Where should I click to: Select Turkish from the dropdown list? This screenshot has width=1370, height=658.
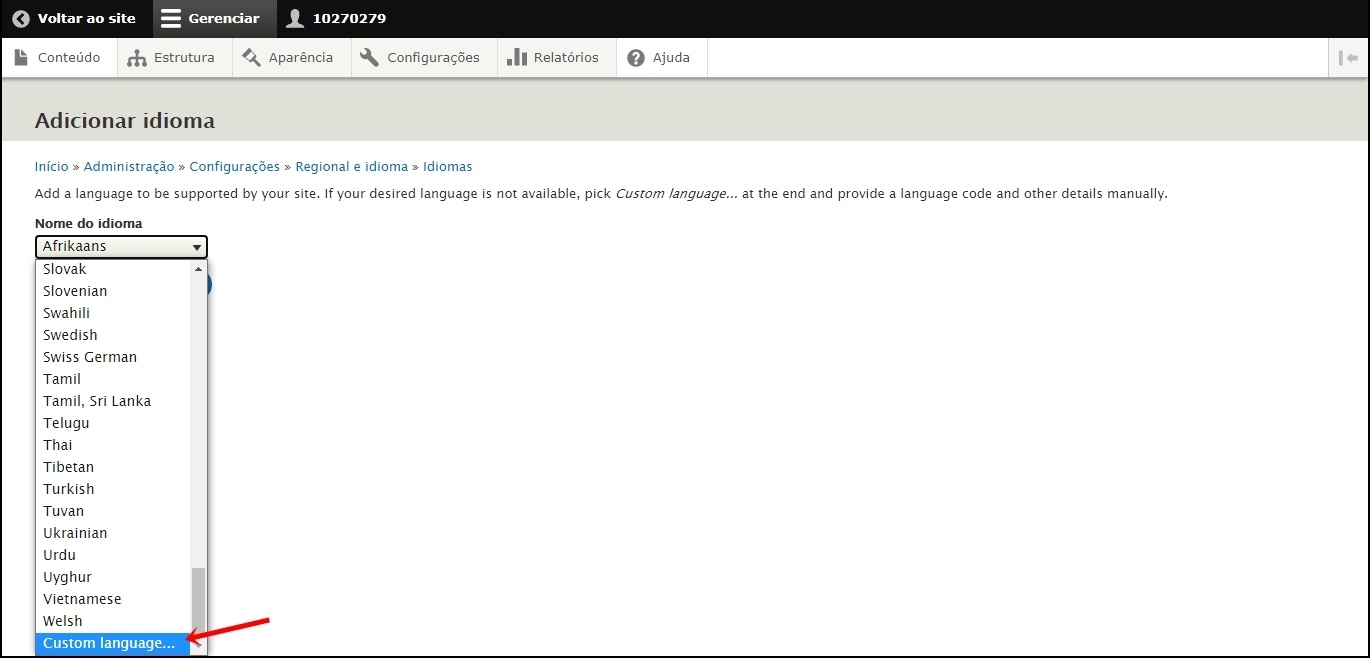(x=68, y=489)
